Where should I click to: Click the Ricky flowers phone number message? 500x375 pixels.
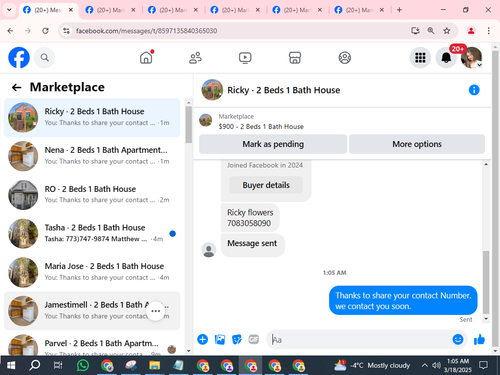[x=250, y=218]
